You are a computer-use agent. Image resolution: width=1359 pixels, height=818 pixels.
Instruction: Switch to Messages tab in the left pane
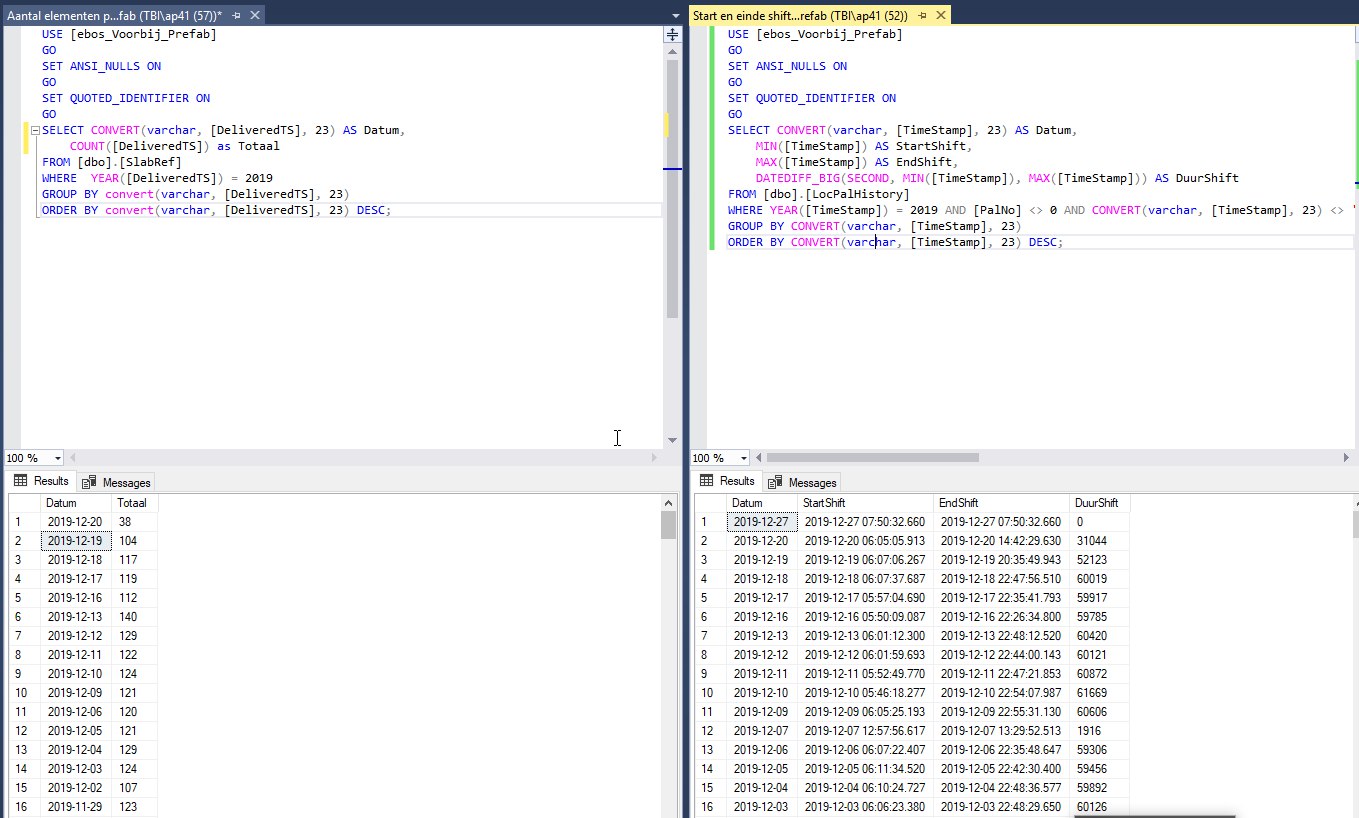tap(117, 482)
